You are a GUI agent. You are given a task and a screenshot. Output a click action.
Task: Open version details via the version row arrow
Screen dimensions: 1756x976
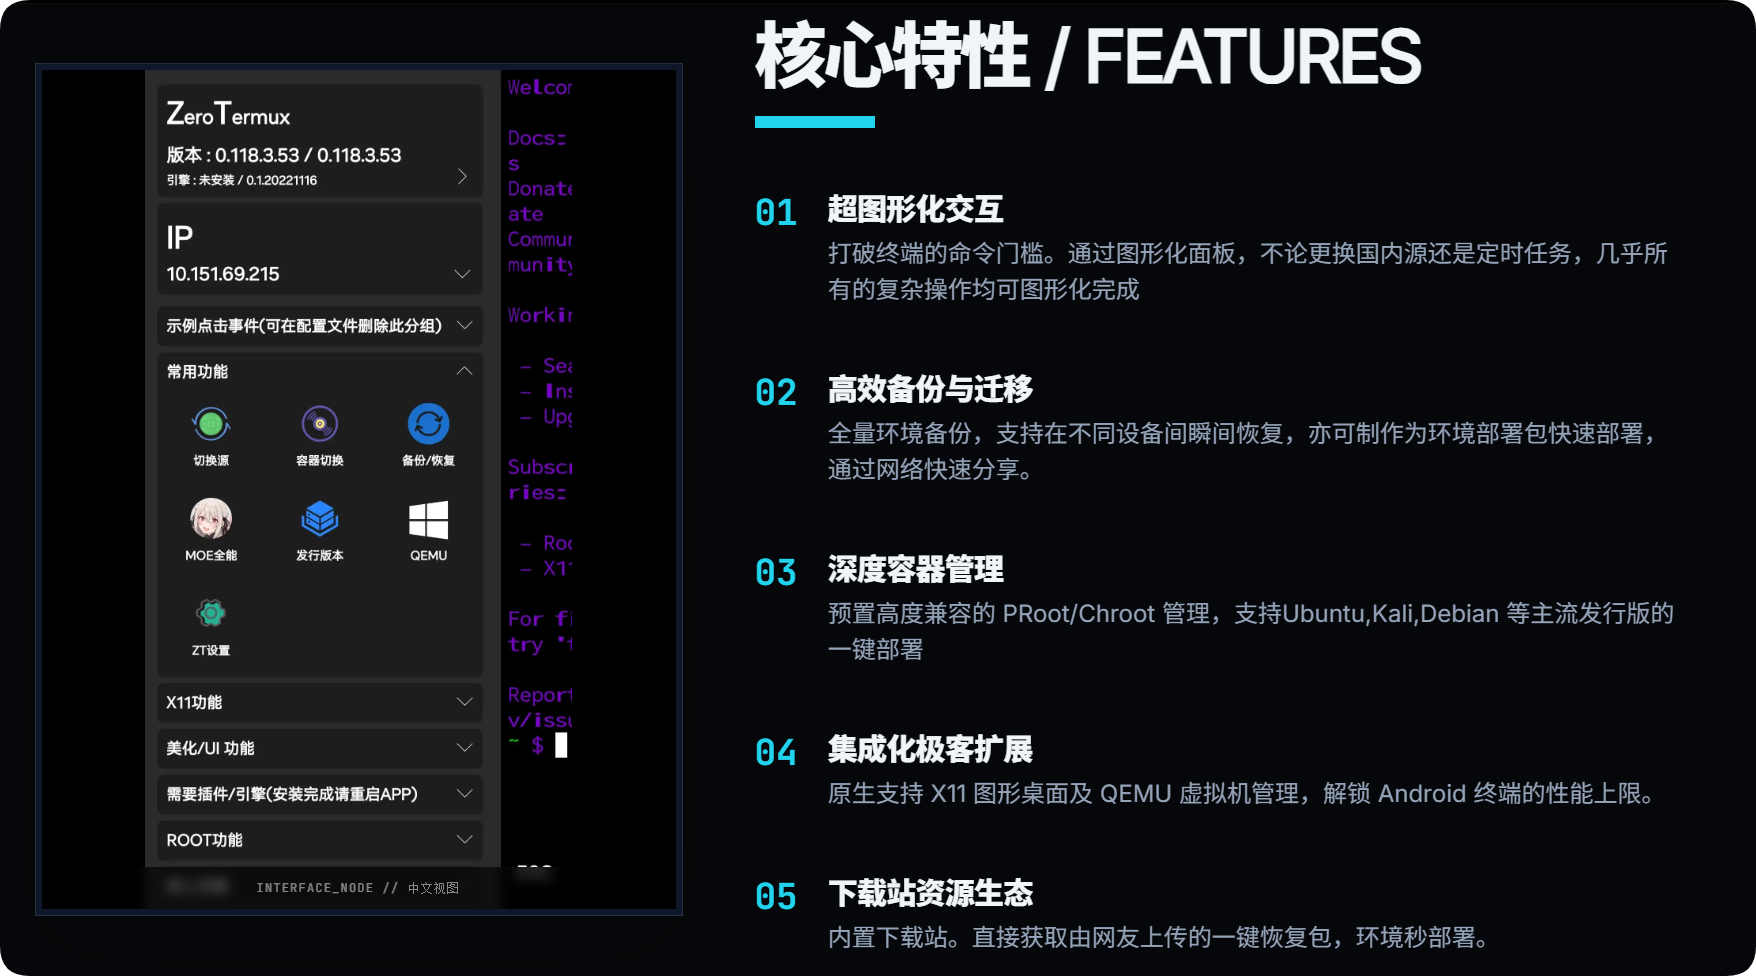(x=462, y=176)
